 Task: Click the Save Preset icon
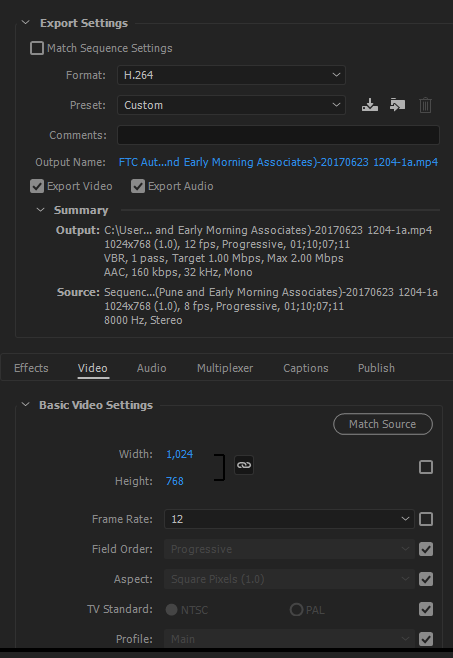tap(369, 105)
